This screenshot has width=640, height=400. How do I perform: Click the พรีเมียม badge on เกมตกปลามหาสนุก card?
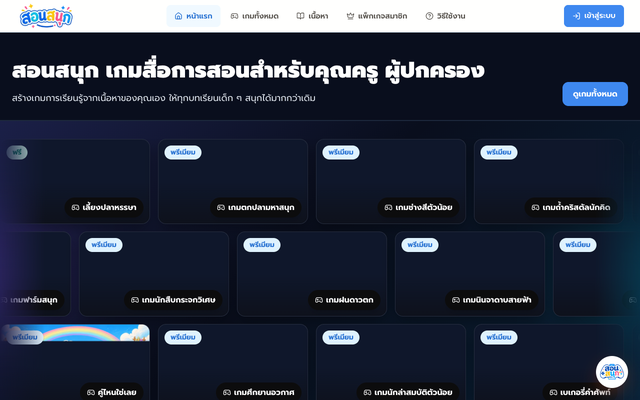183,152
